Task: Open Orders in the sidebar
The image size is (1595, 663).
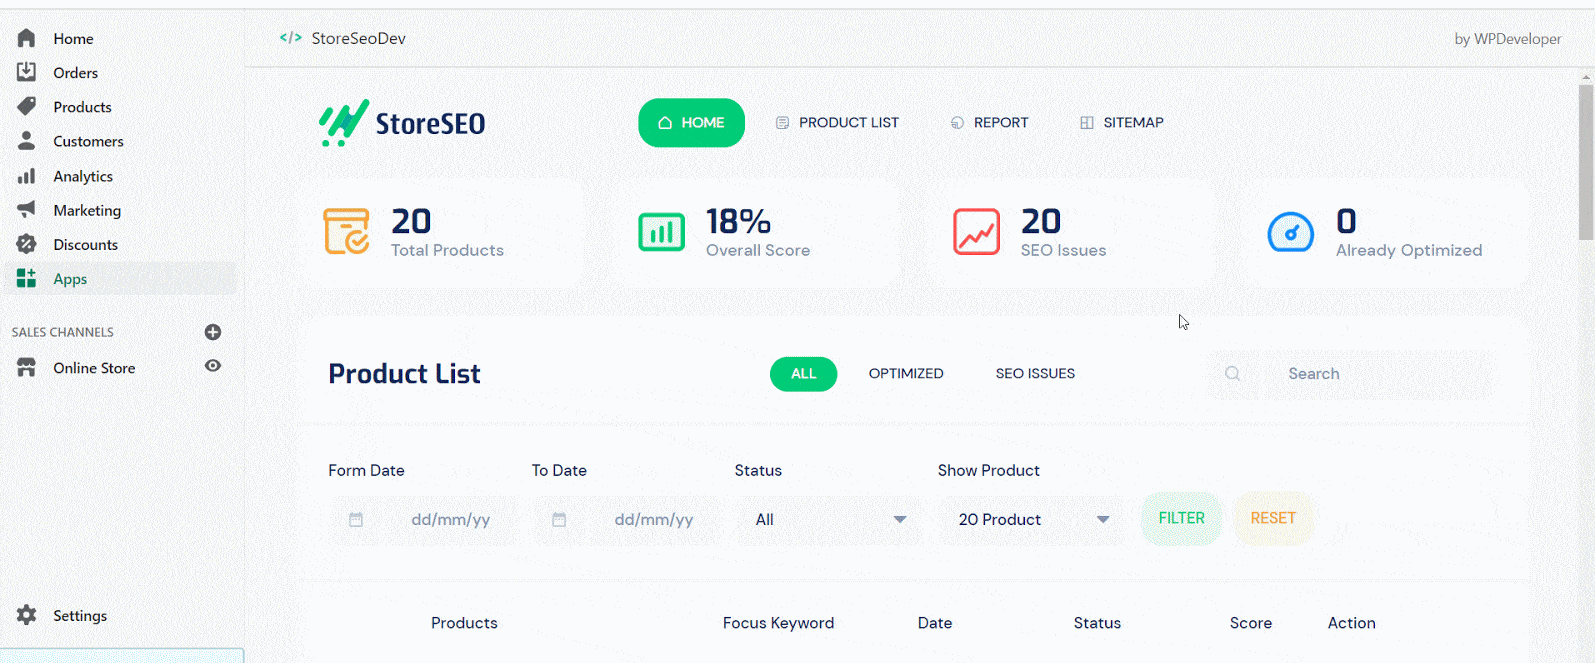Action: pos(75,72)
